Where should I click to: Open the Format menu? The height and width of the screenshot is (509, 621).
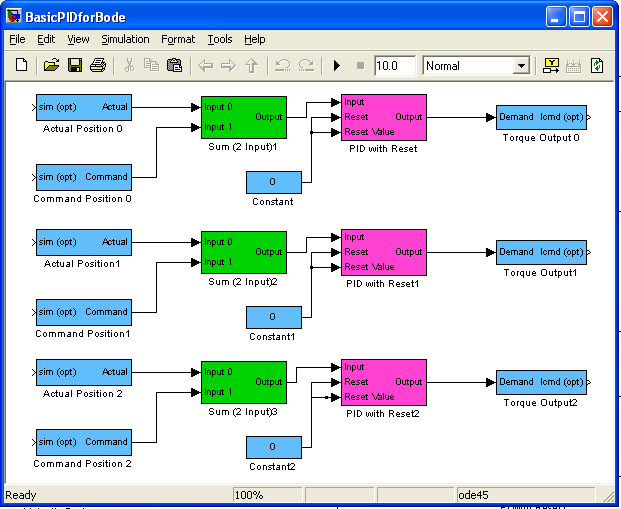[x=178, y=39]
